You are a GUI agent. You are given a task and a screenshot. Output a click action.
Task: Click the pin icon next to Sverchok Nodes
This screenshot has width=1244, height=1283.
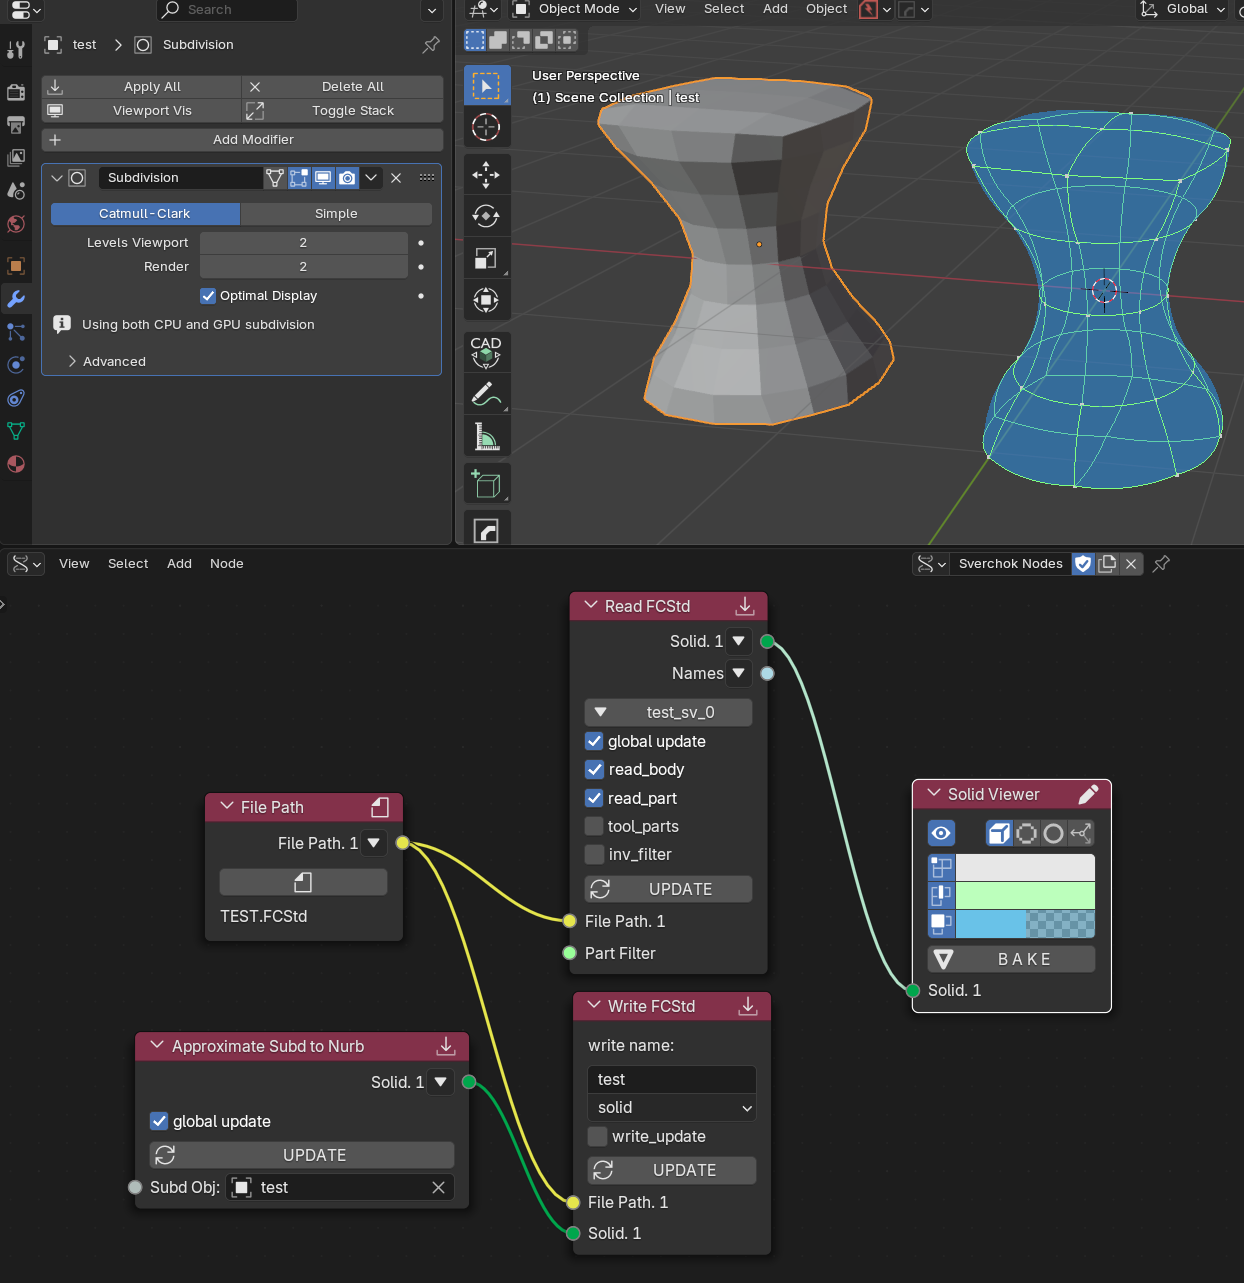(x=1161, y=564)
